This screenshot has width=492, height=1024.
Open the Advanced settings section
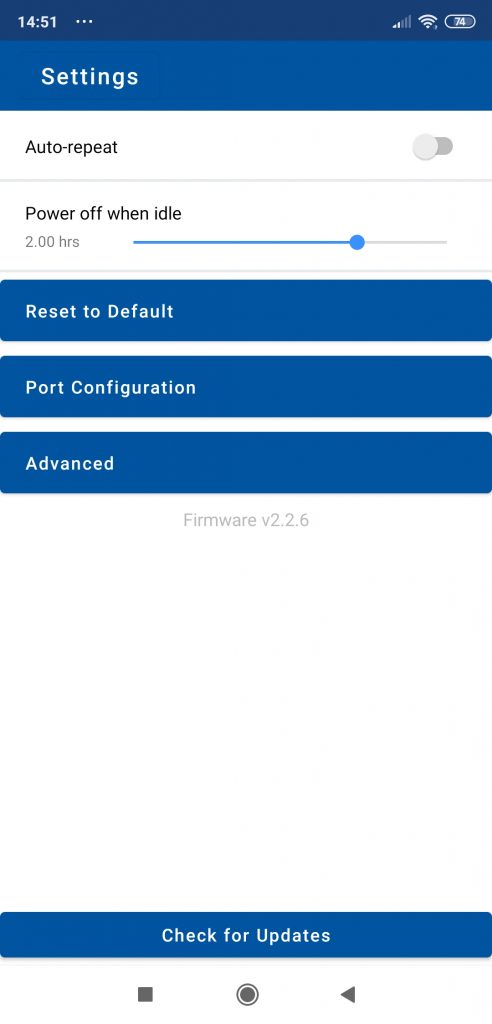(x=246, y=462)
